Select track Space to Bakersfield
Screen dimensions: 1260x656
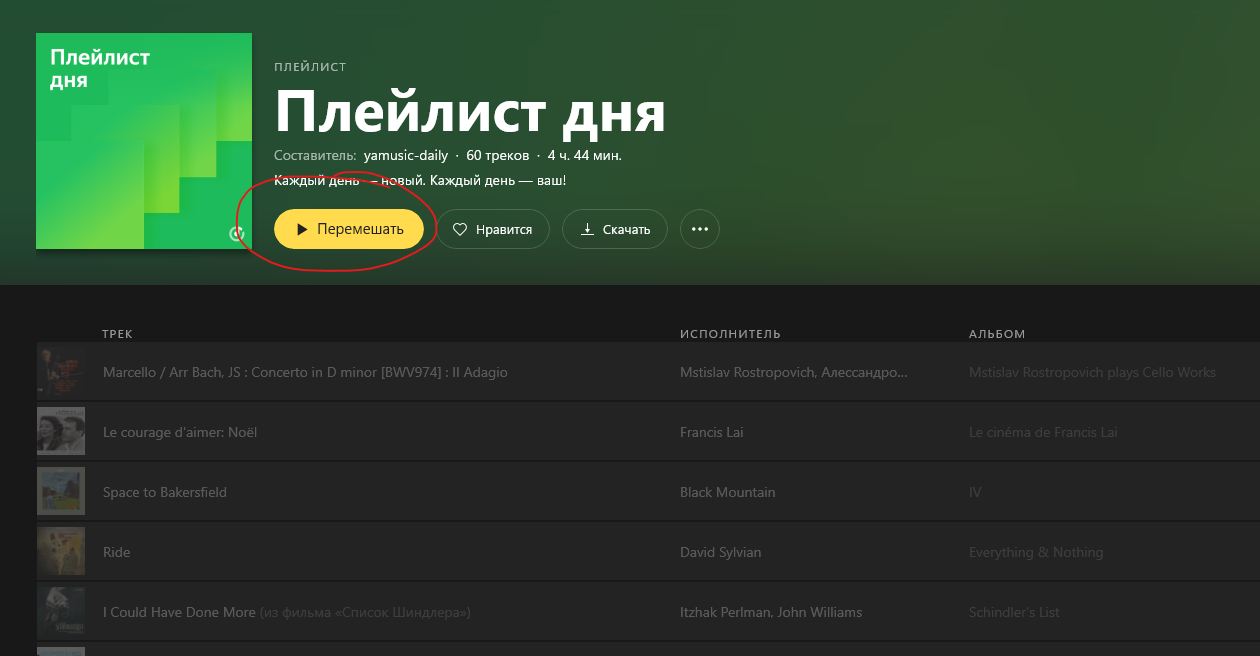tap(165, 492)
